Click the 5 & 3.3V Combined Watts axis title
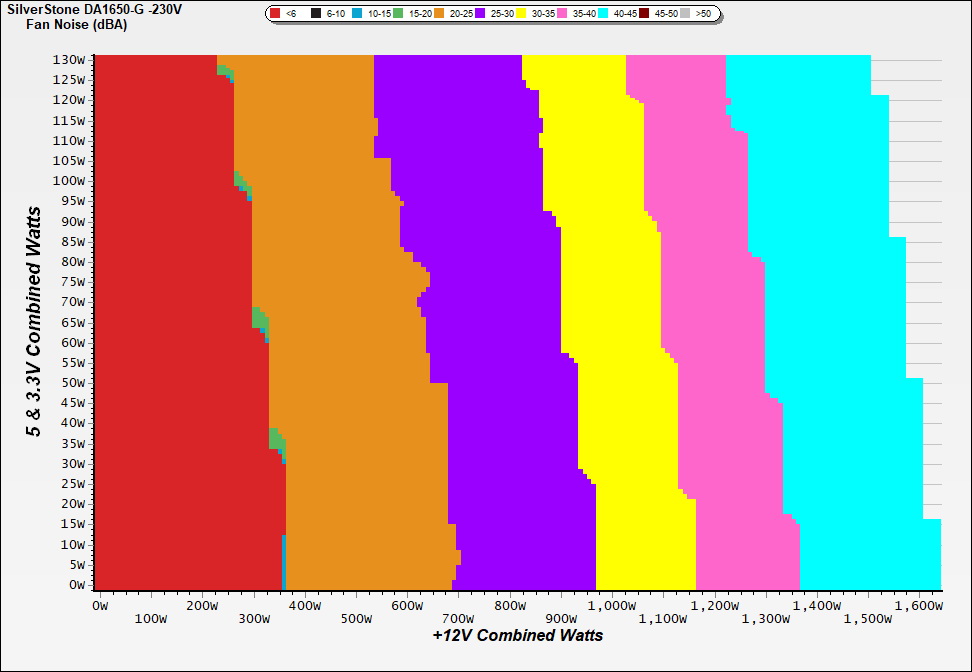Viewport: 972px width, 672px height. (34, 322)
